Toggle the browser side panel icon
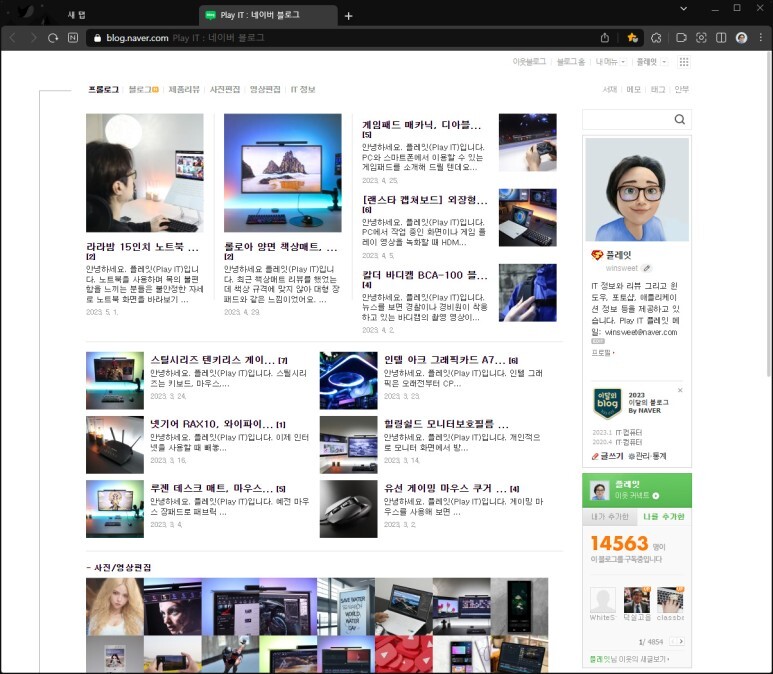 point(721,38)
